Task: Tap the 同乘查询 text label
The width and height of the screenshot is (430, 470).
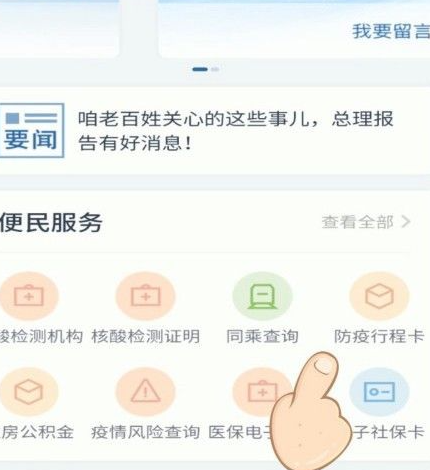Action: [x=262, y=336]
